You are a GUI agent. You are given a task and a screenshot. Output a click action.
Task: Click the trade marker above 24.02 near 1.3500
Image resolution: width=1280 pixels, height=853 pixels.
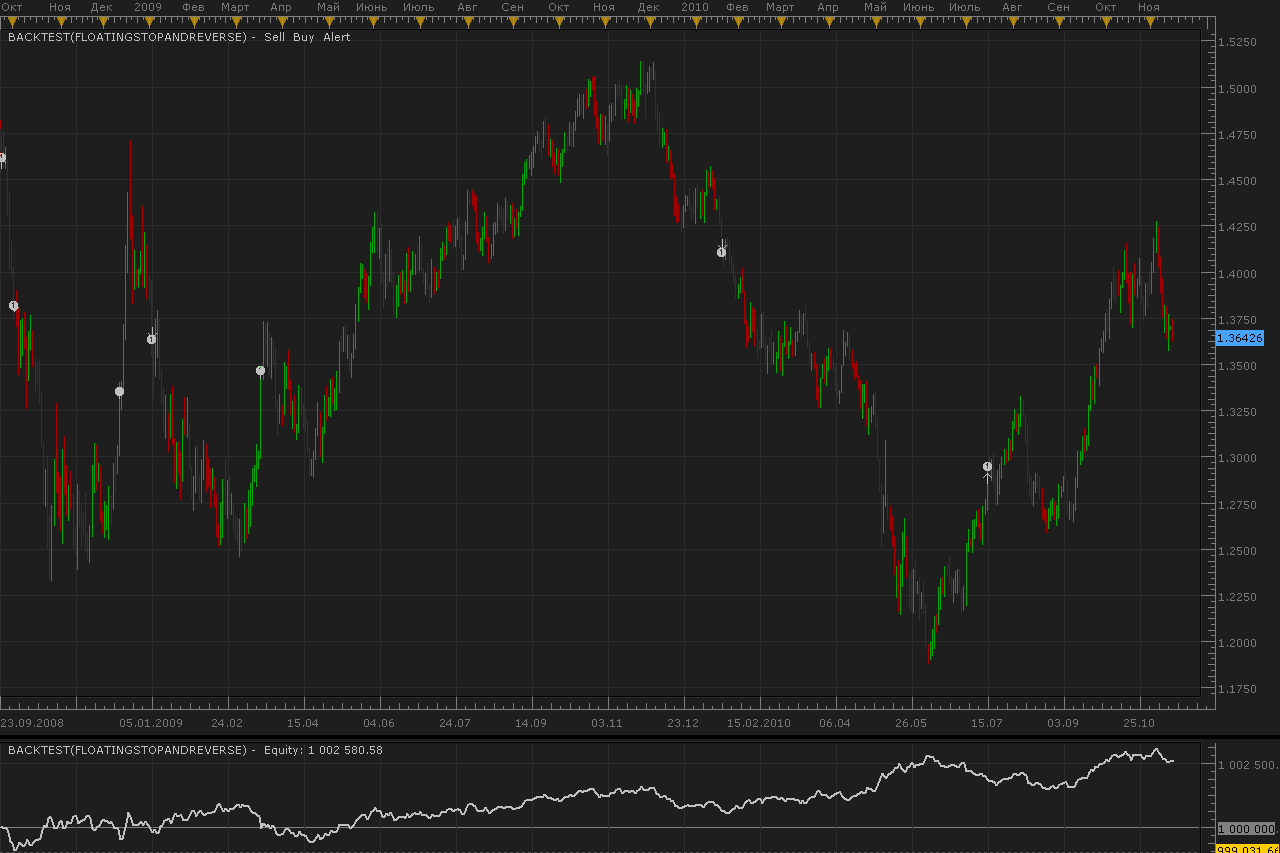(261, 371)
